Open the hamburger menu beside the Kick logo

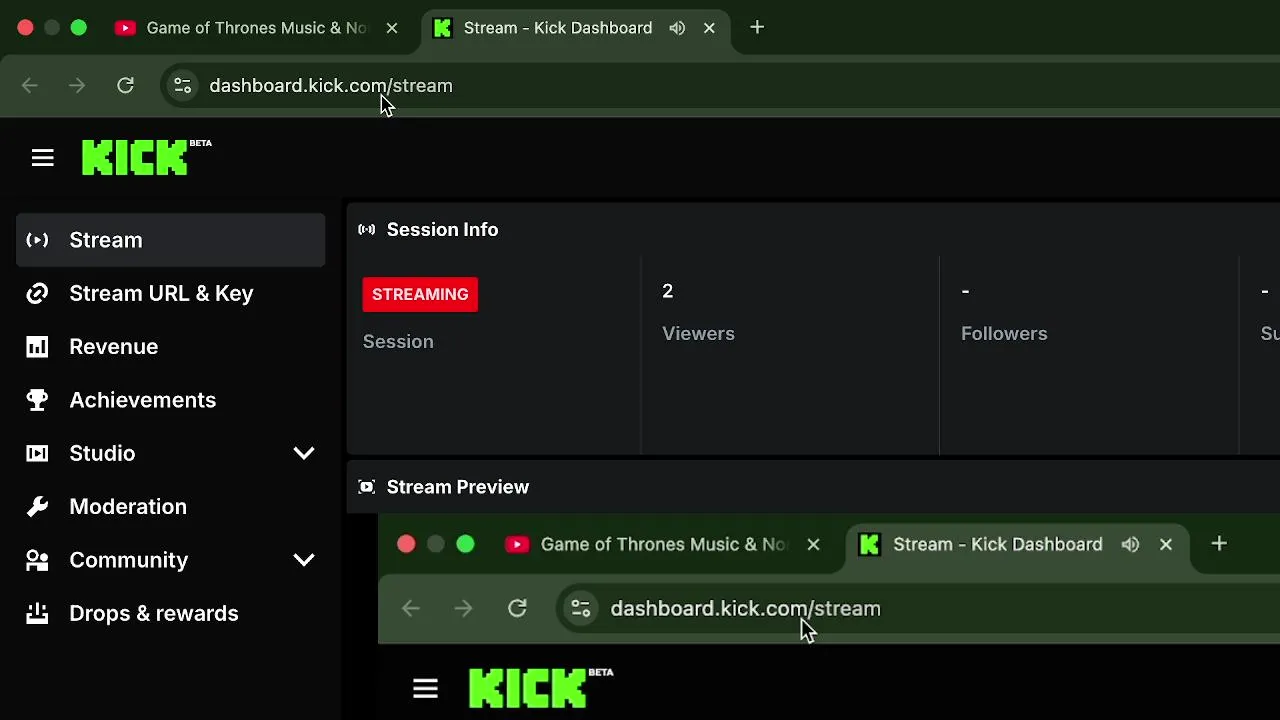tap(42, 158)
